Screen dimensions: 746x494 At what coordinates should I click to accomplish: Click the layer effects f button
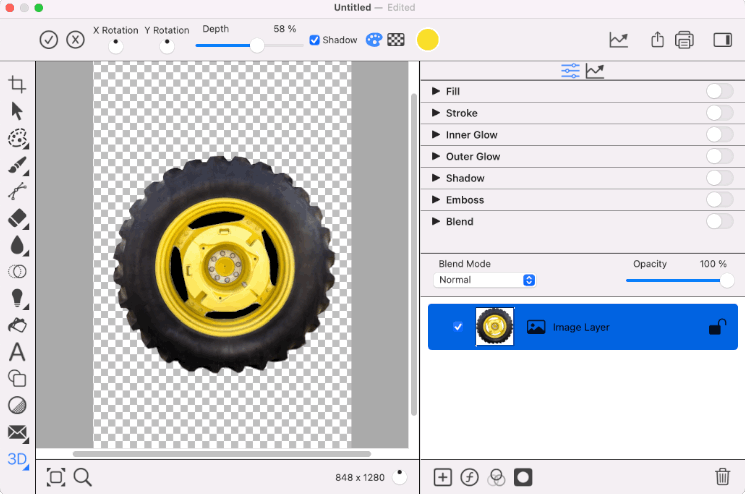[x=470, y=477]
